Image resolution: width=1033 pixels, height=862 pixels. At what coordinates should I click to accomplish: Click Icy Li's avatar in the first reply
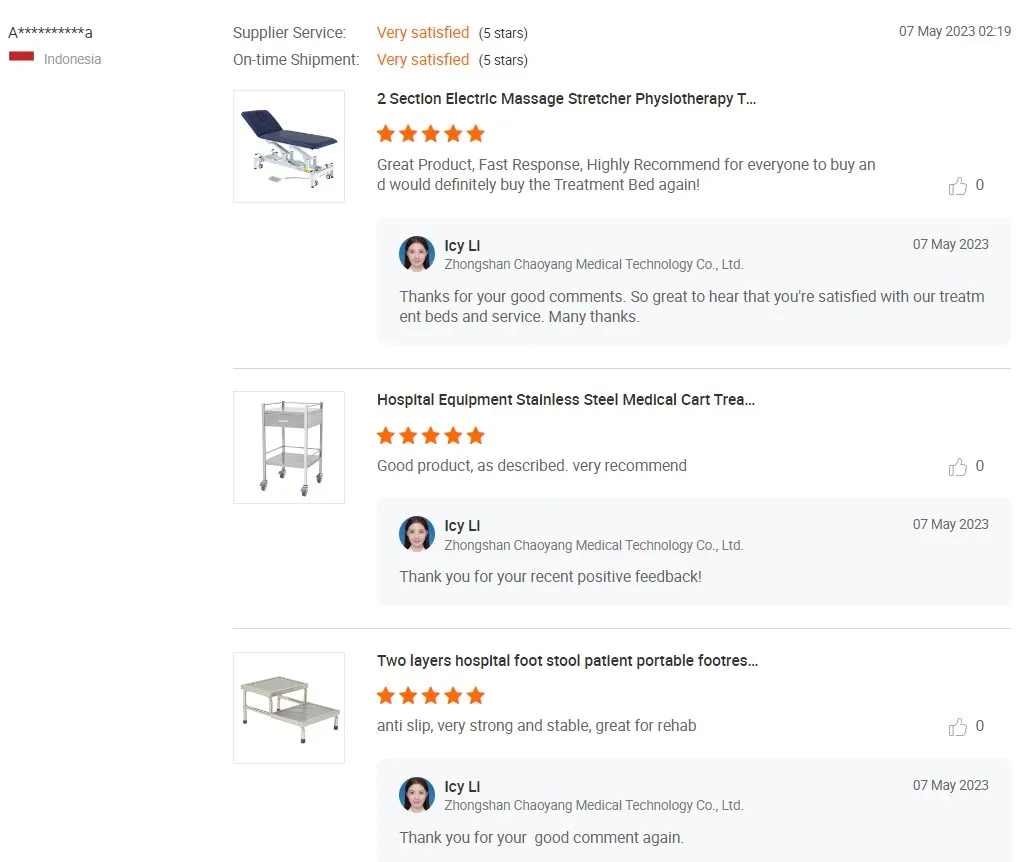(x=417, y=254)
